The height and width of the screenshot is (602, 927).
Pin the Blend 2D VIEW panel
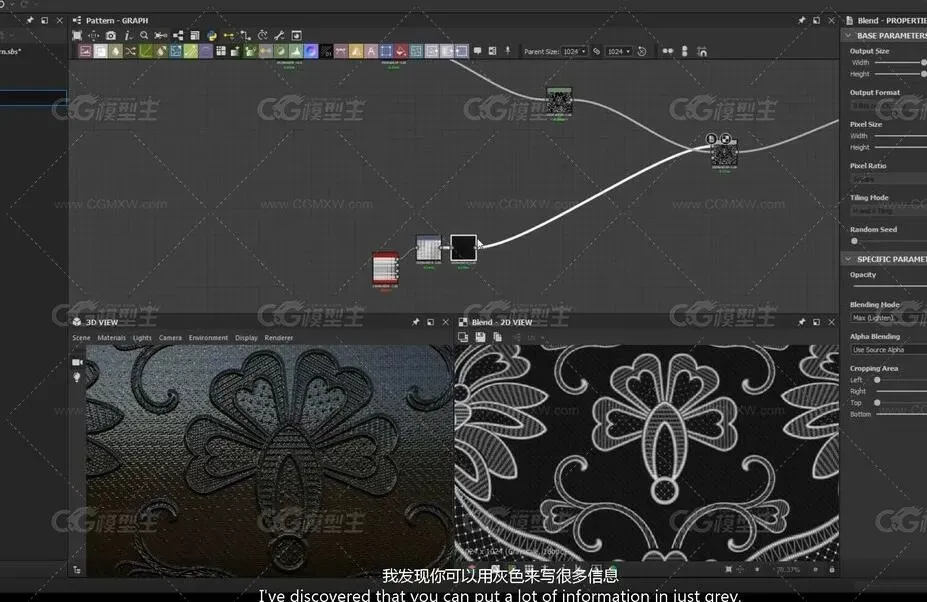802,322
